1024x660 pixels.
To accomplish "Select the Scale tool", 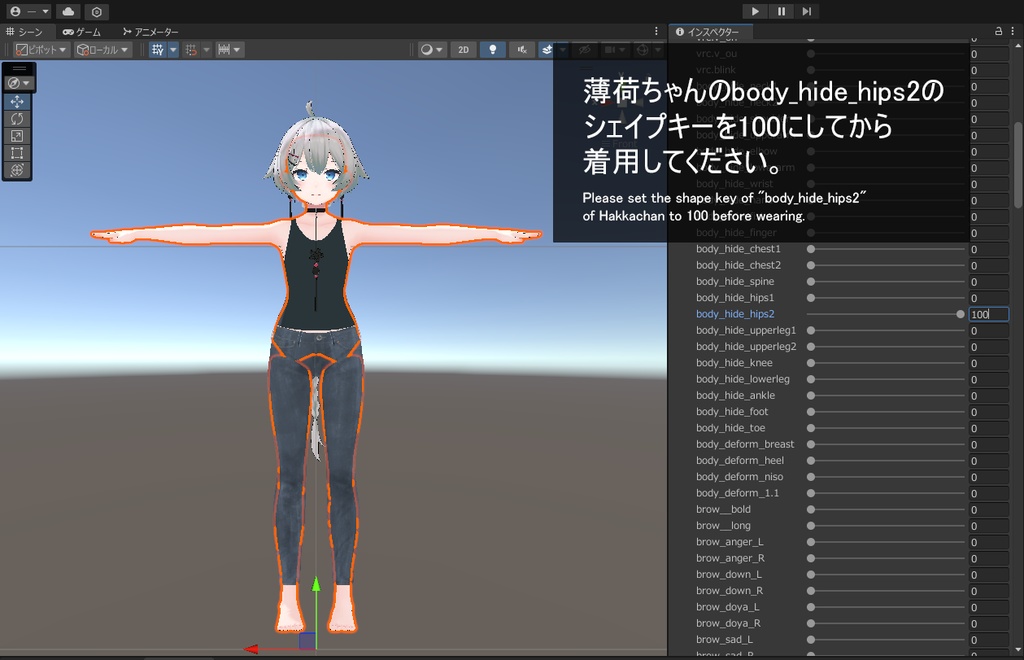I will click(17, 136).
